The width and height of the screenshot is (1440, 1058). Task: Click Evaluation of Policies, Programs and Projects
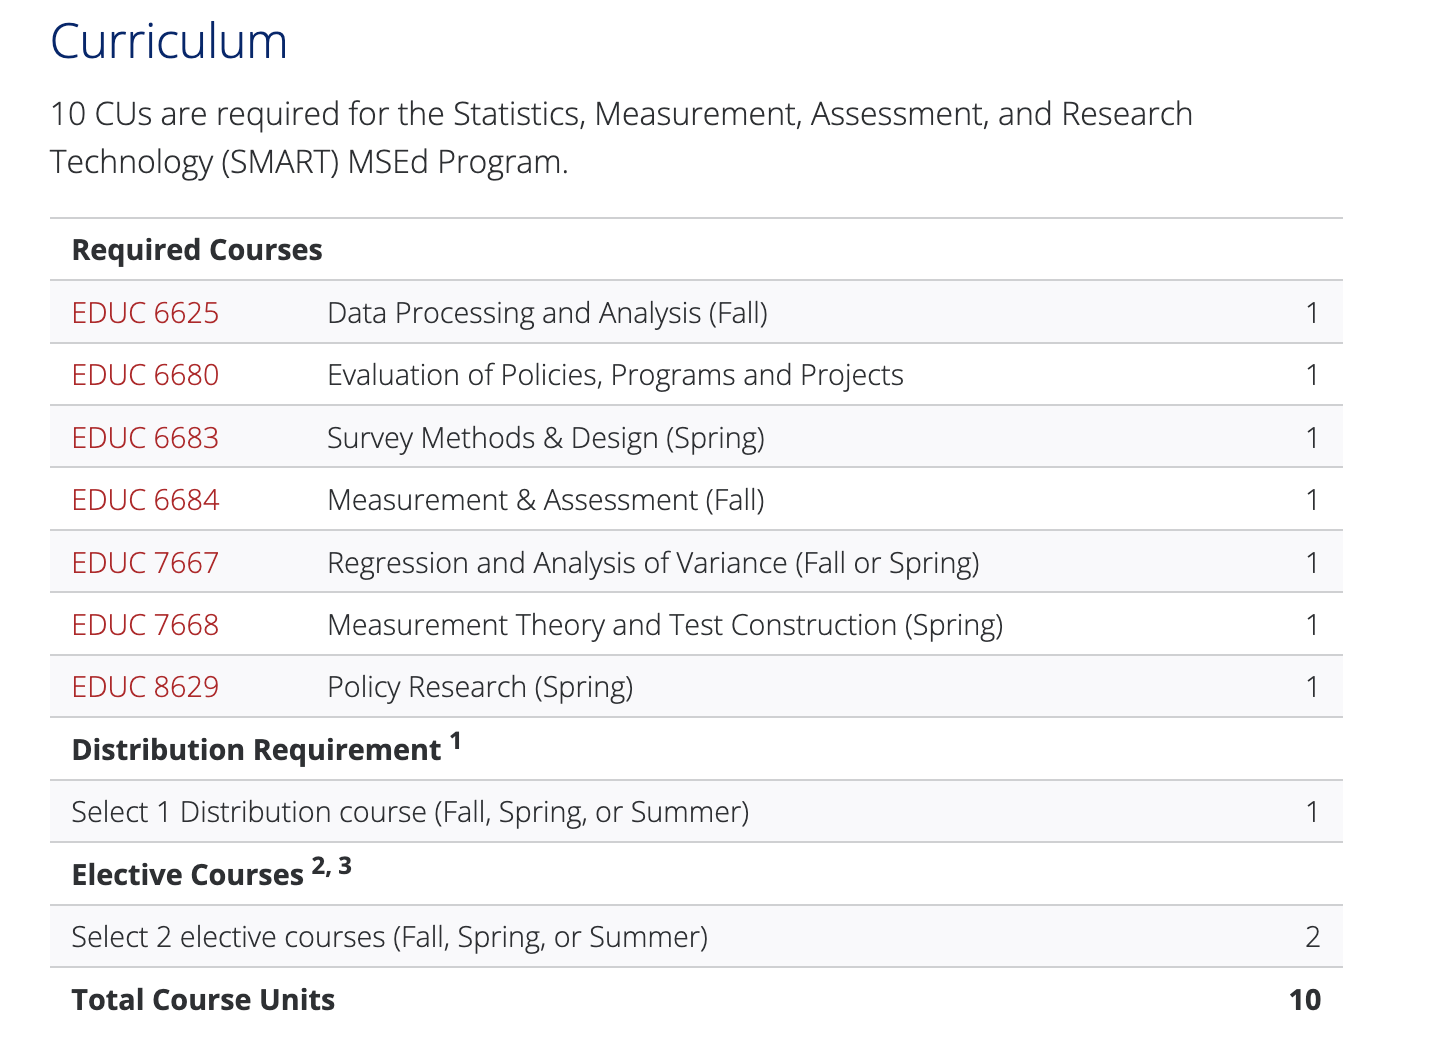[x=615, y=375]
